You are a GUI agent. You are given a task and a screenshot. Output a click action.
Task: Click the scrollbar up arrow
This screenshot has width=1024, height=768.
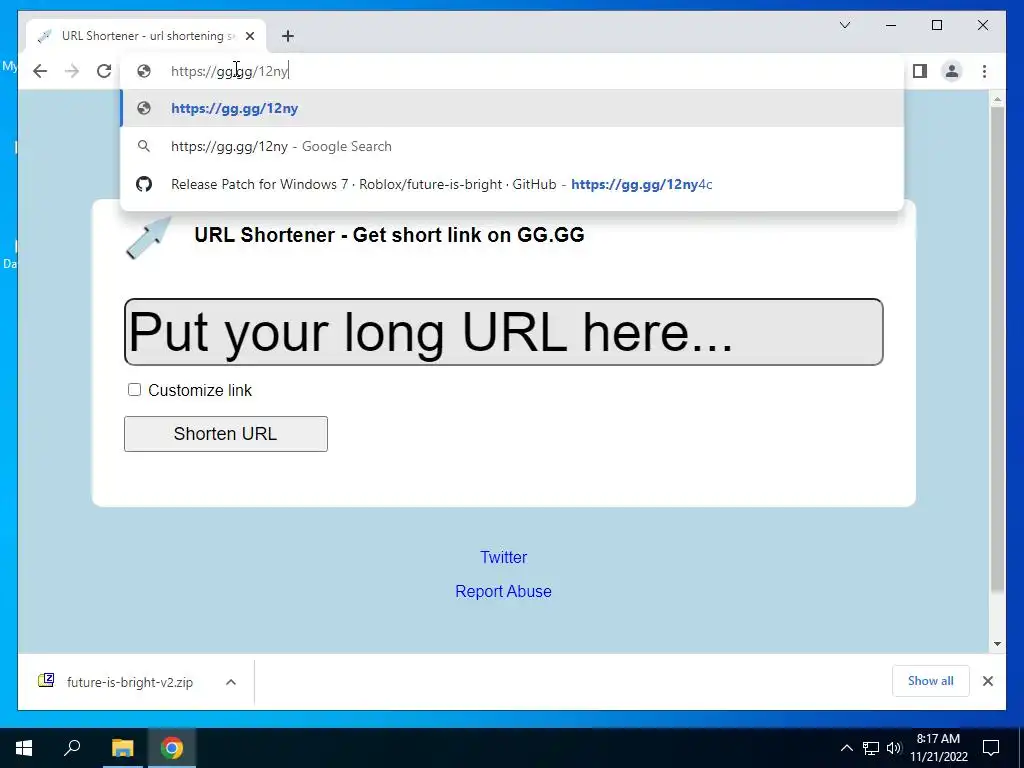[997, 99]
